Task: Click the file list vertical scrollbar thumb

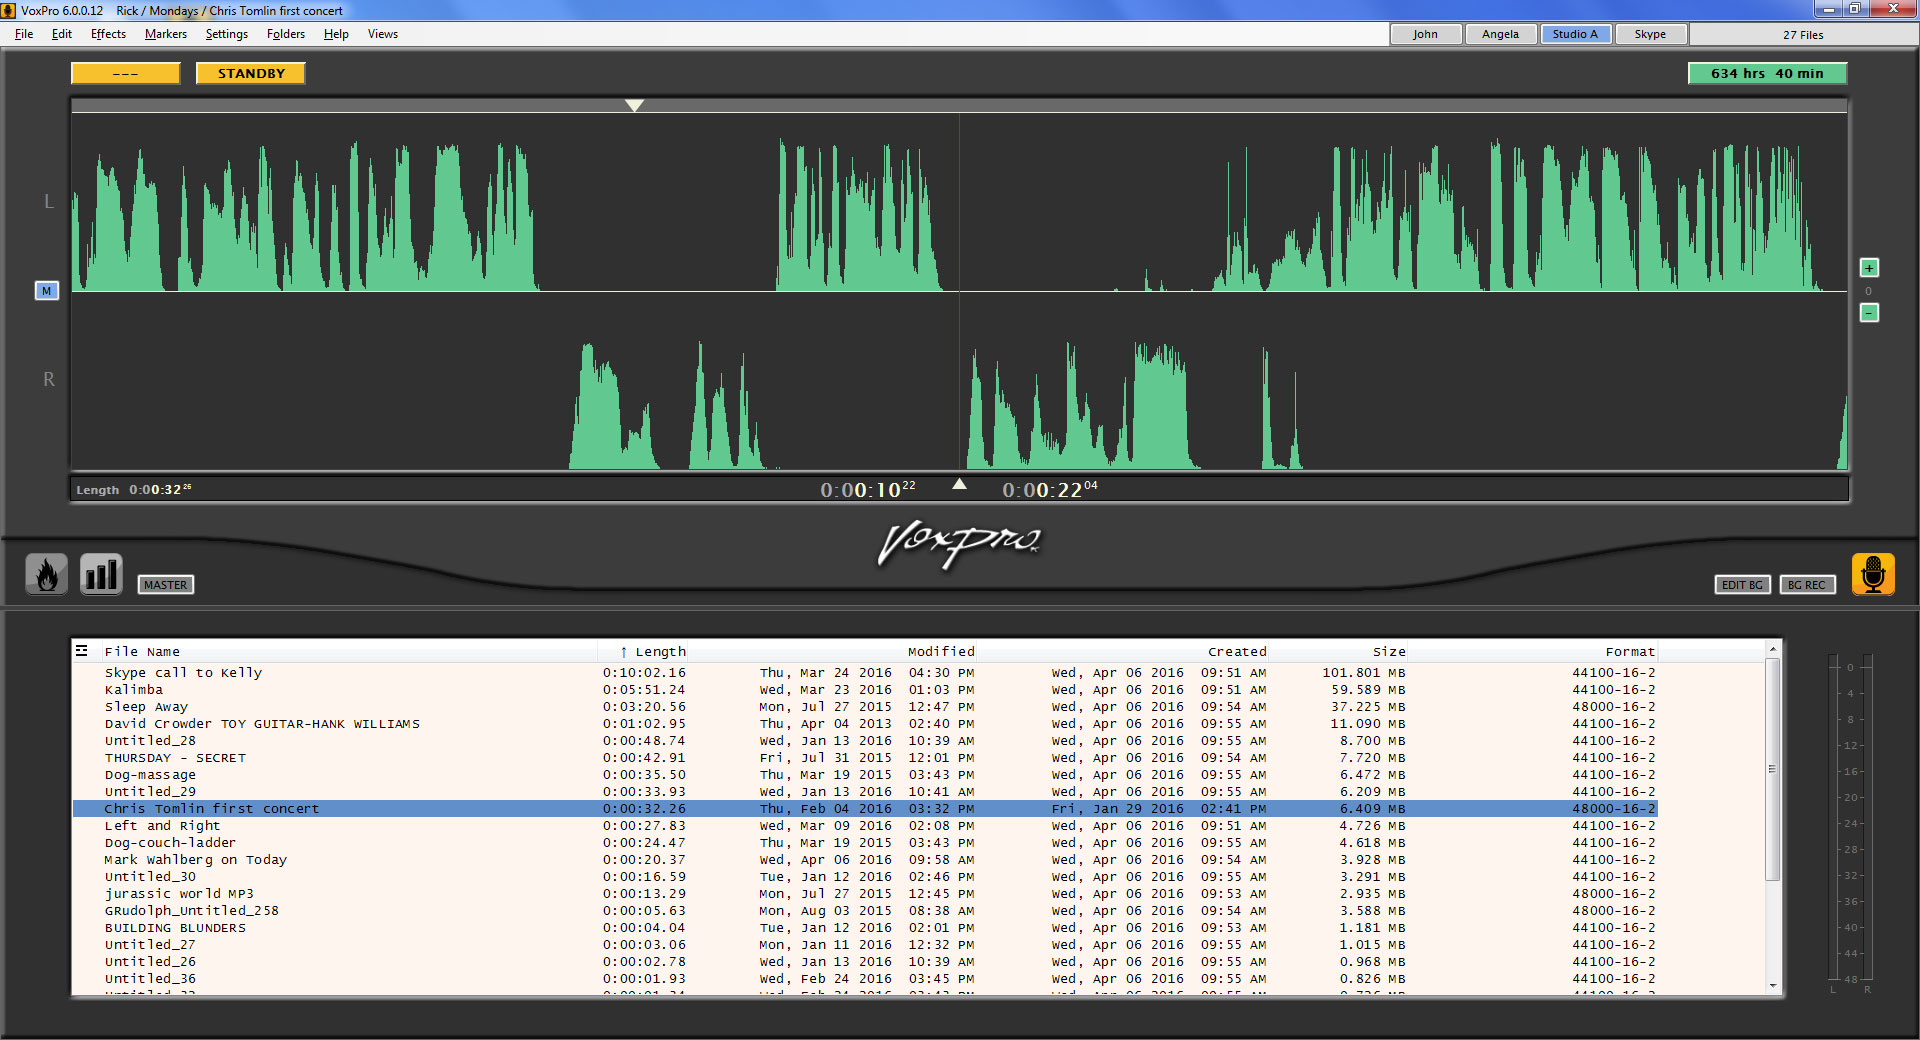Action: point(1772,768)
